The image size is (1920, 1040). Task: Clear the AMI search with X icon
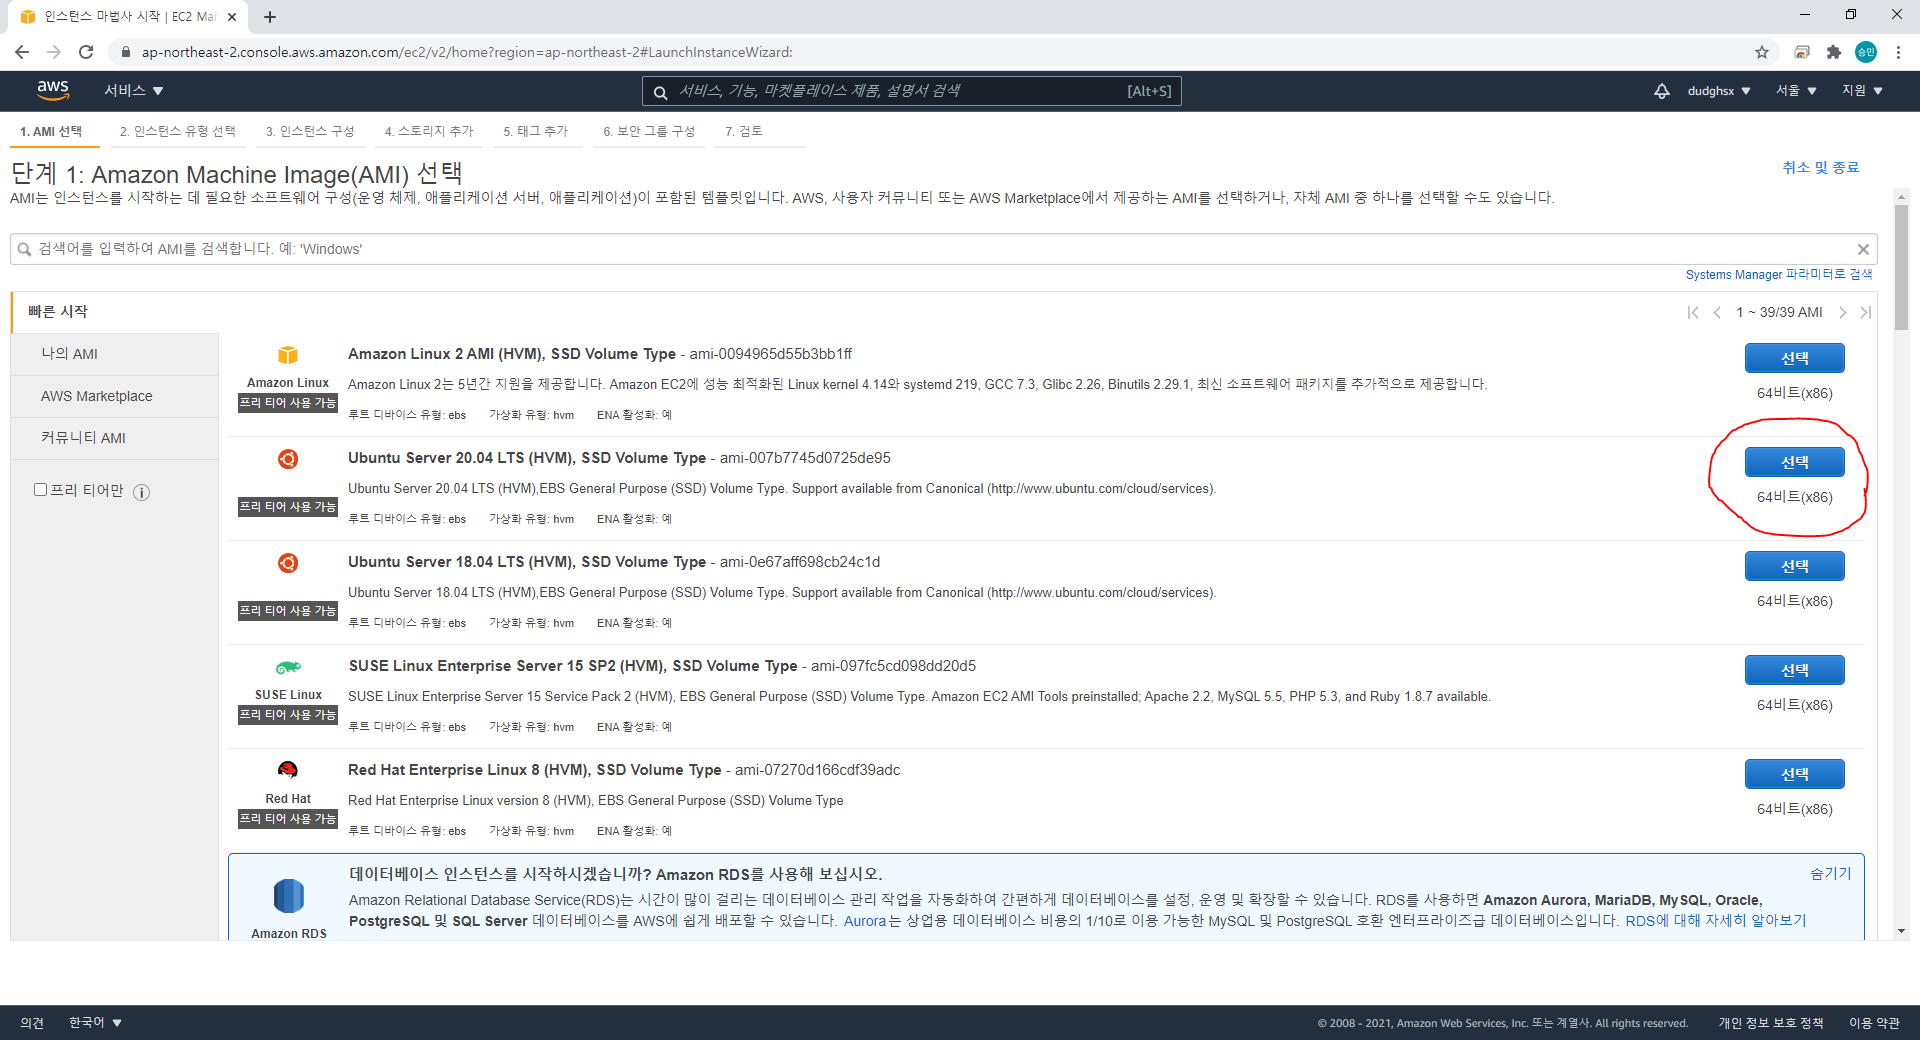pos(1863,249)
